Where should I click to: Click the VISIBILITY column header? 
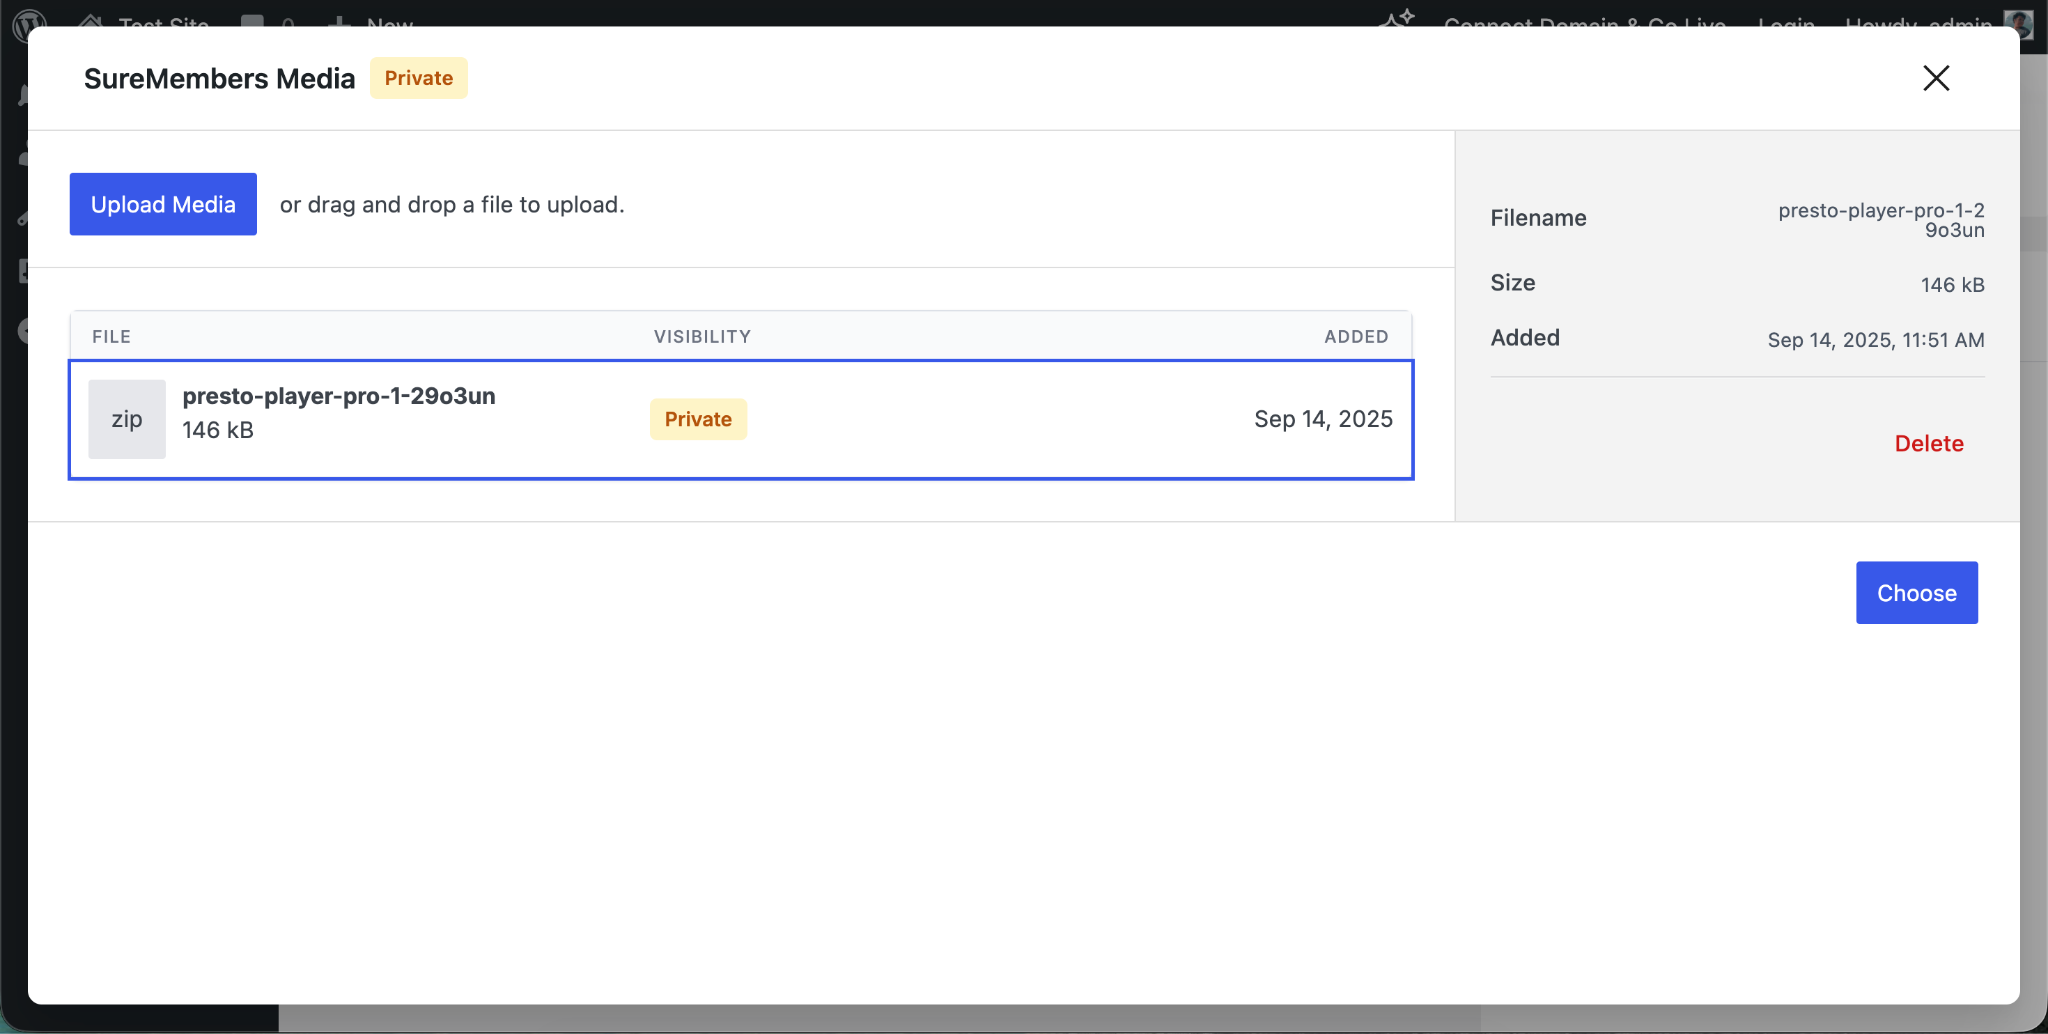(x=702, y=337)
